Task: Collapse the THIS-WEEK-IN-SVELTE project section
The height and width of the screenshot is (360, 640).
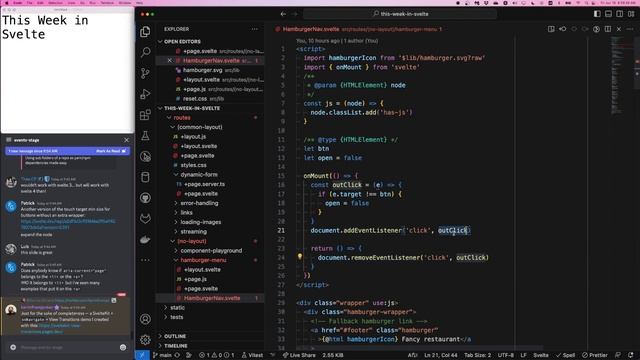Action: click(192, 108)
